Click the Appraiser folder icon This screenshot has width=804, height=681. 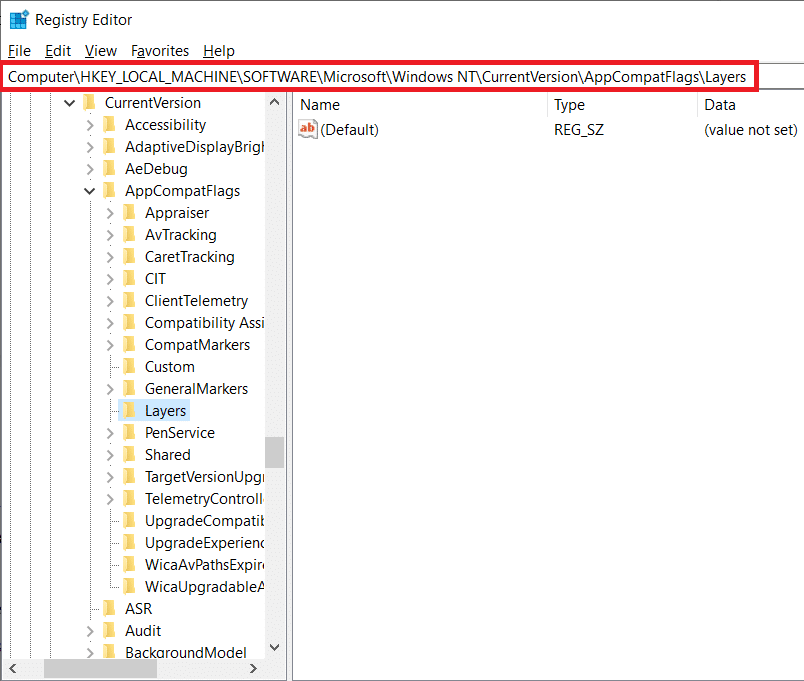coord(129,213)
